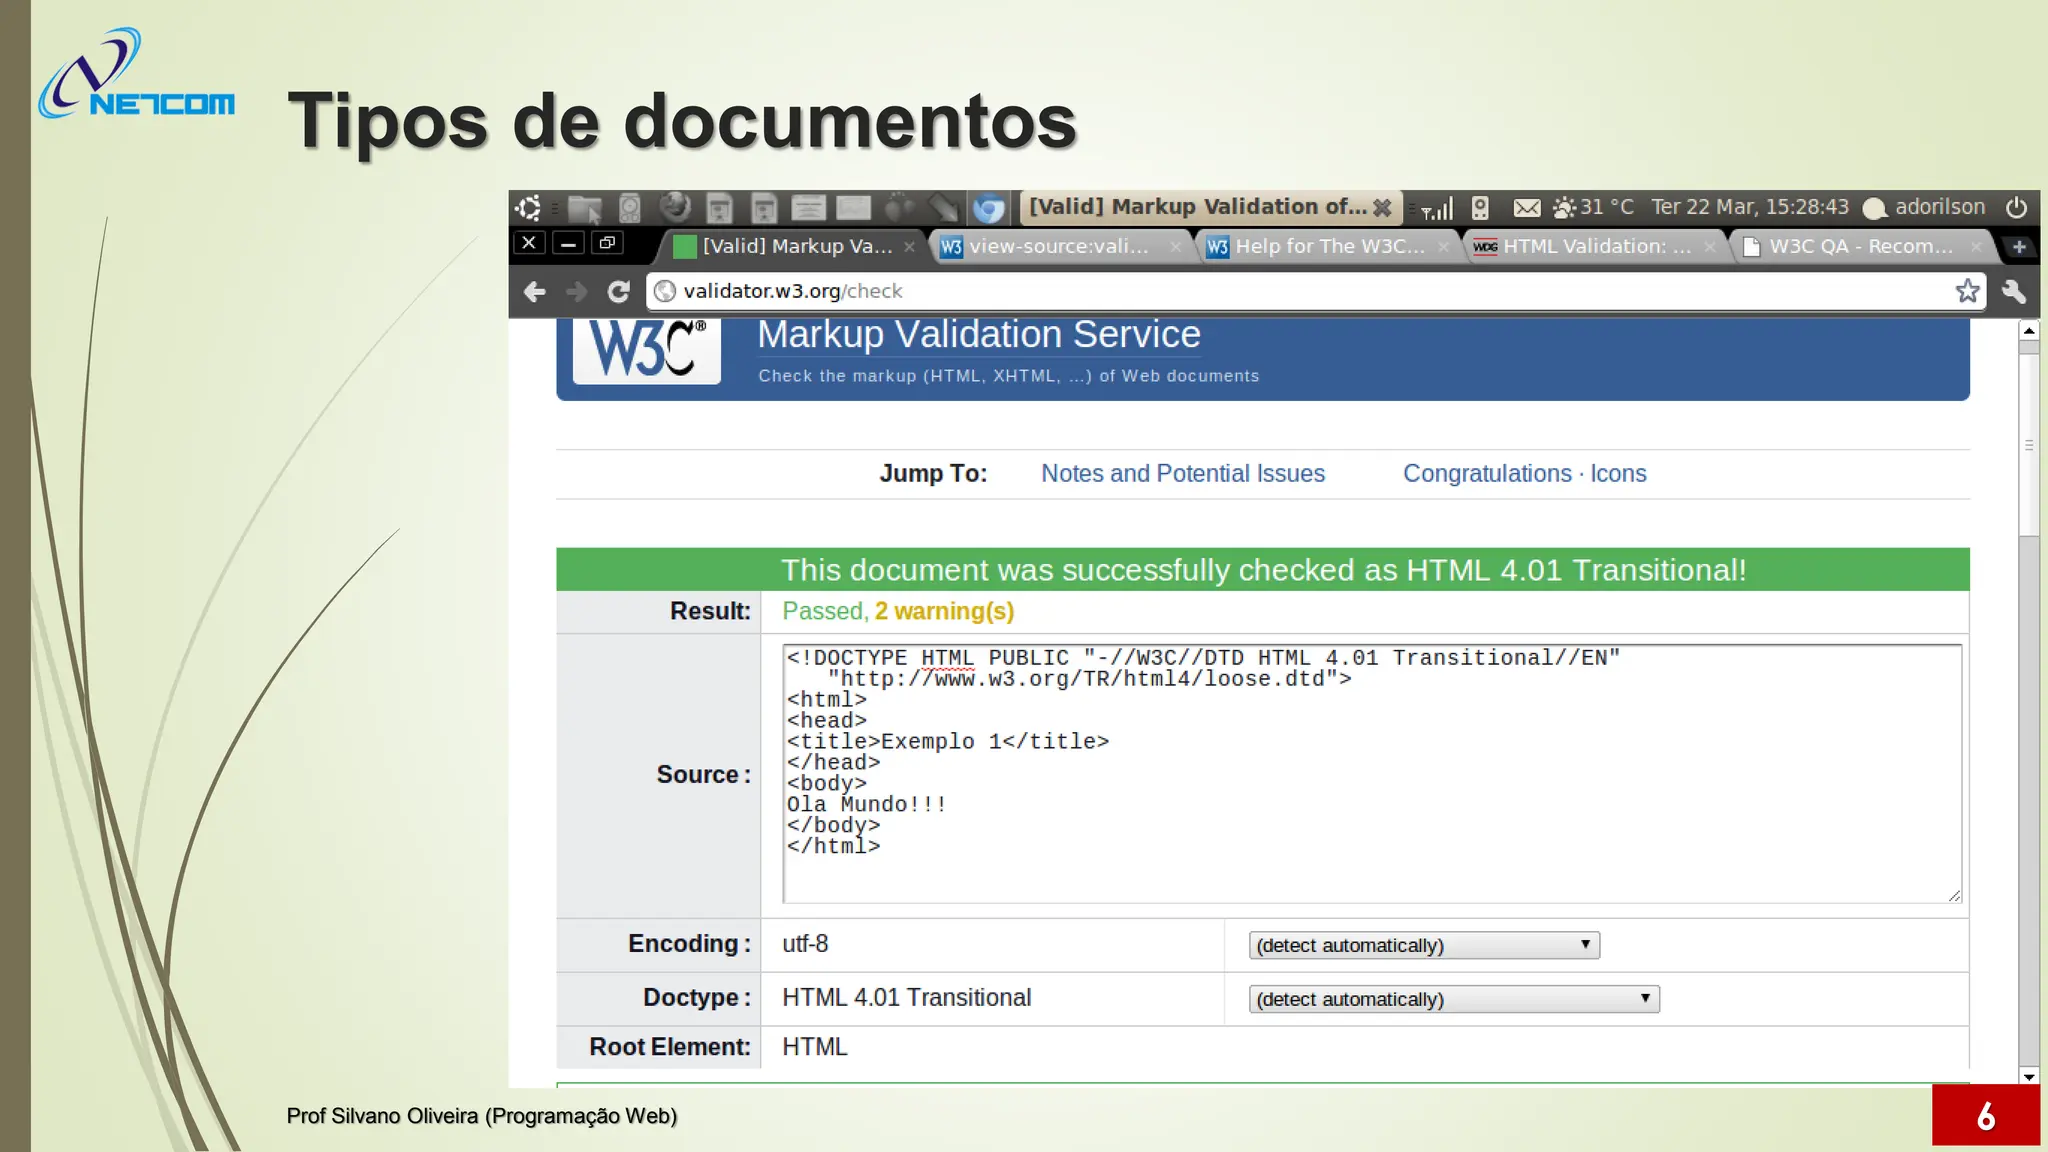
Task: Close the taskbar Markup Validation window entry
Action: point(1382,207)
